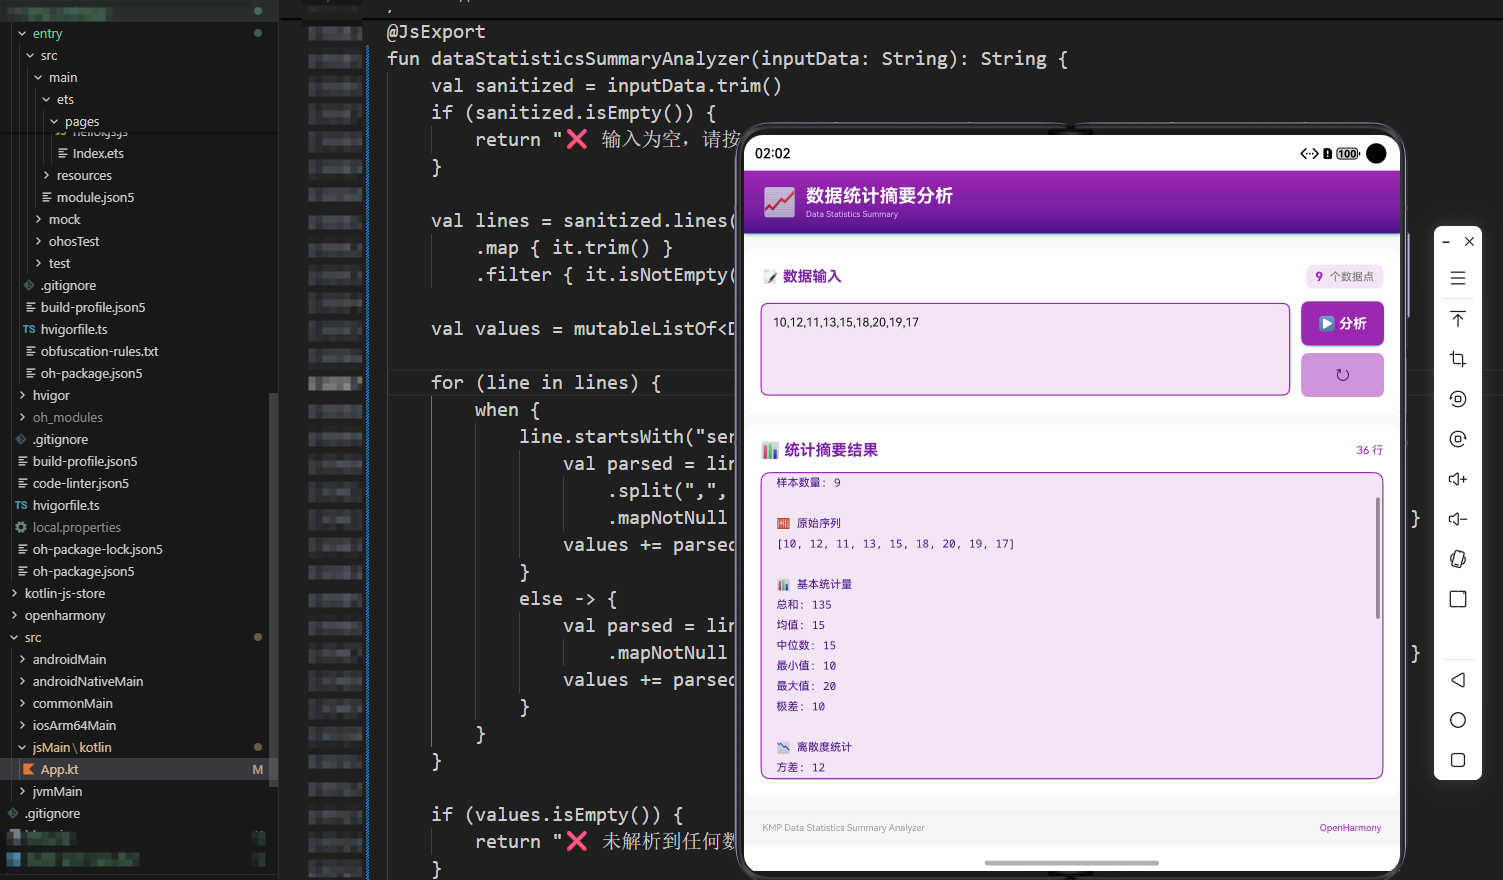Click the notepad icon beside 数据输入

(770, 277)
